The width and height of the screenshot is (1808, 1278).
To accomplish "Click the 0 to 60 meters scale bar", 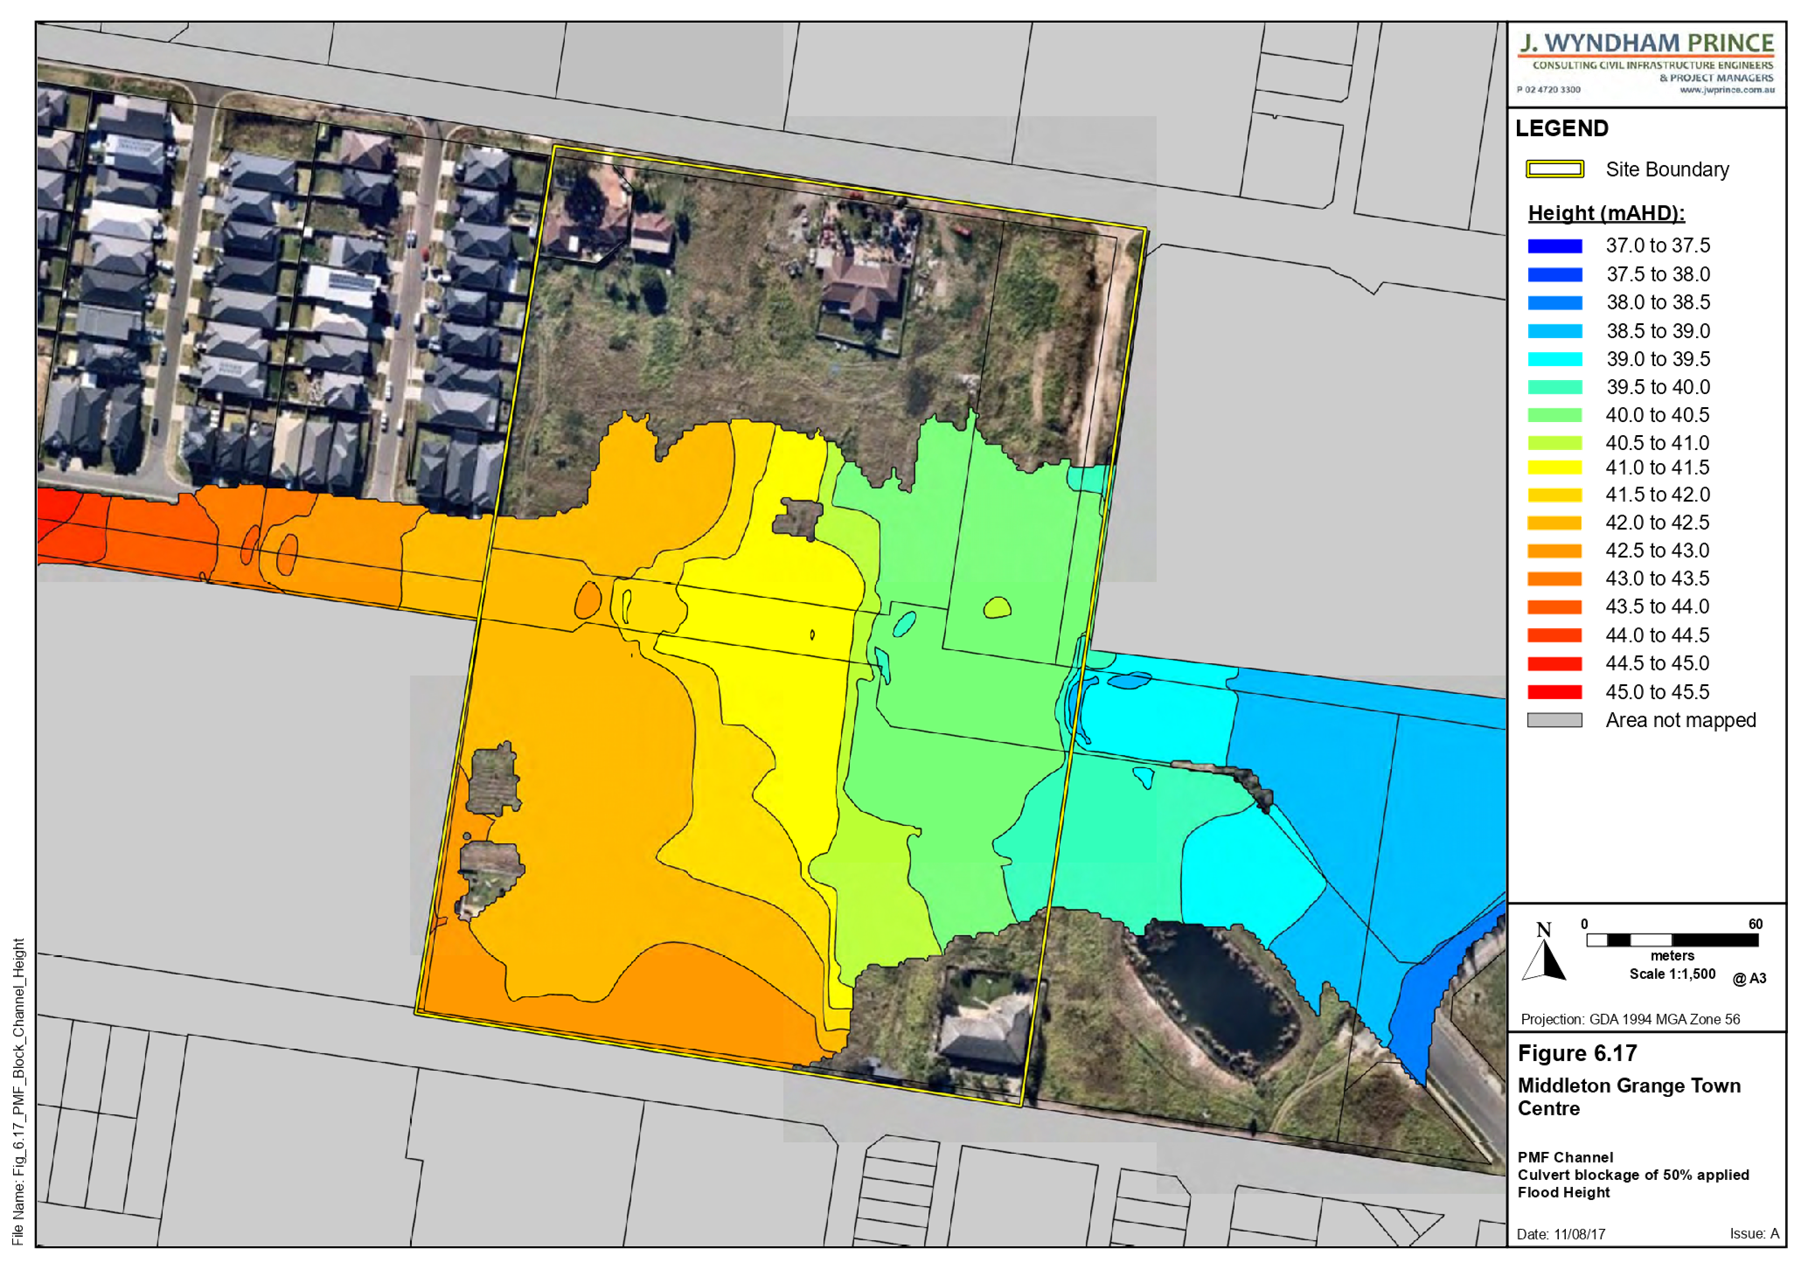I will click(x=1671, y=940).
